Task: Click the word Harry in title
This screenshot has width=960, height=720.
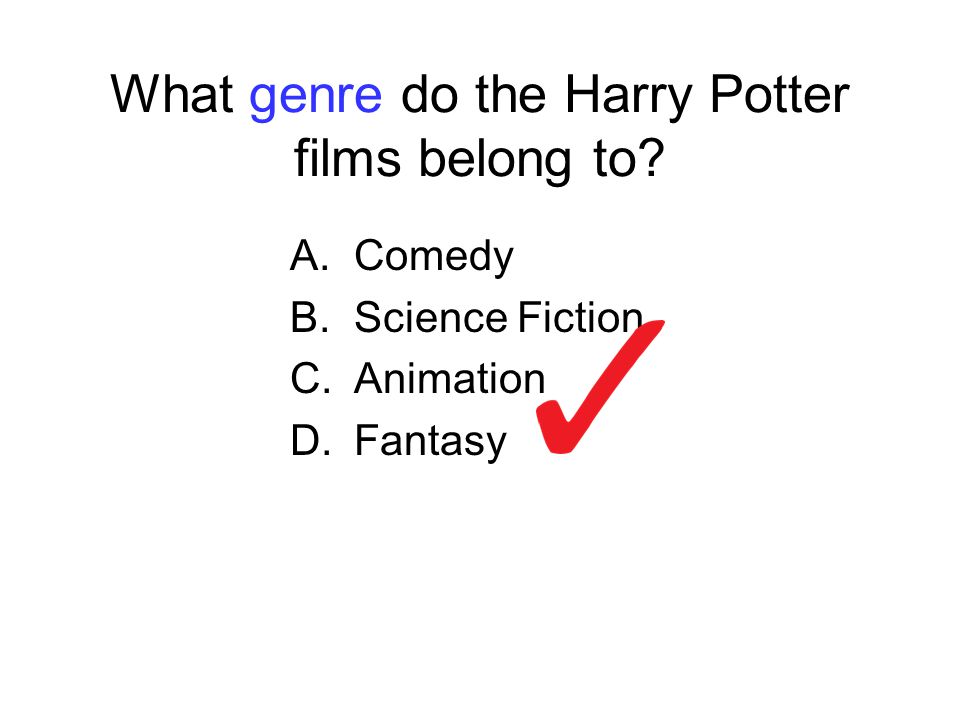Action: (x=628, y=97)
